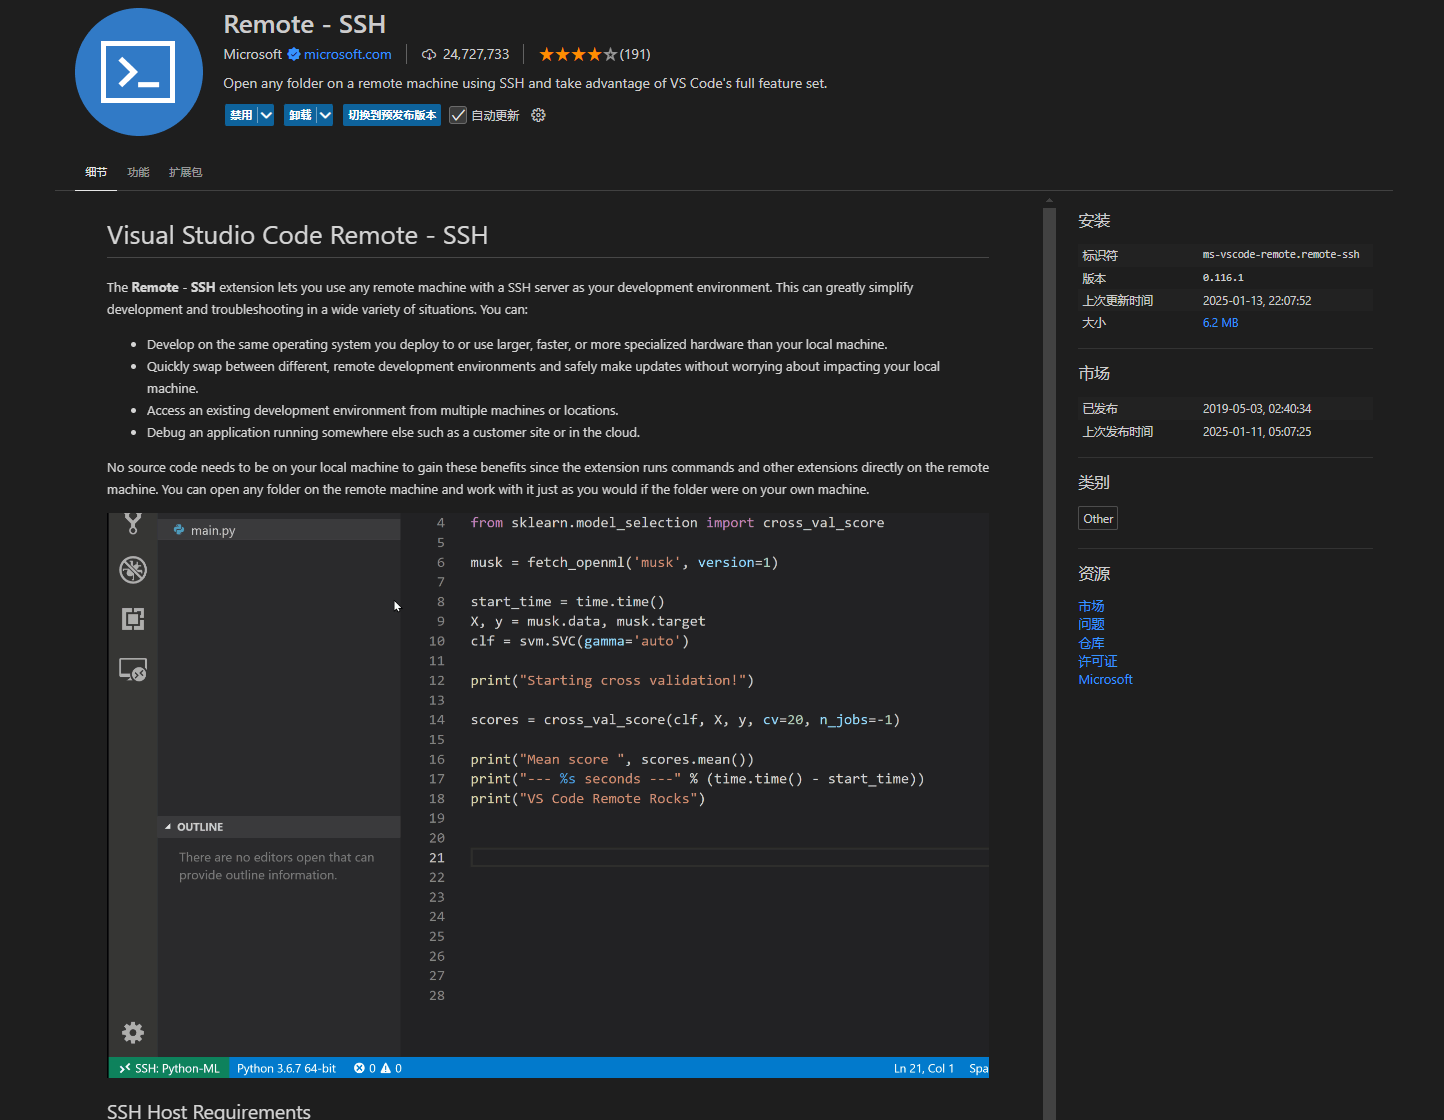Click the 类别 categories section heading
The image size is (1444, 1120).
1094,482
